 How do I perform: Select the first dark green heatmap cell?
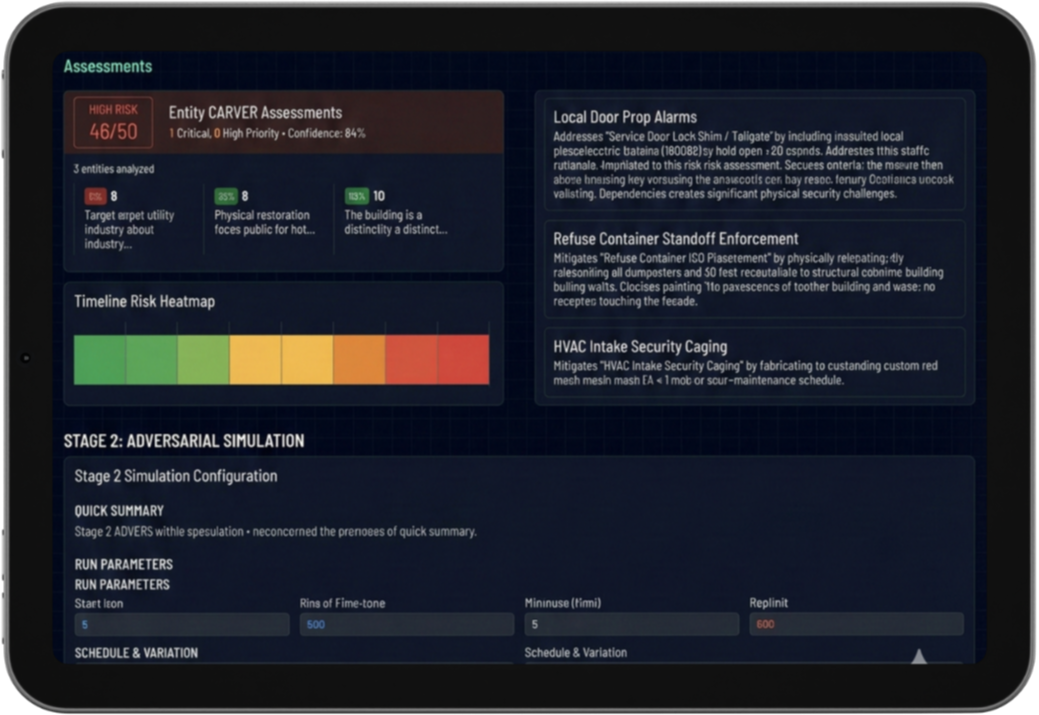coord(99,359)
